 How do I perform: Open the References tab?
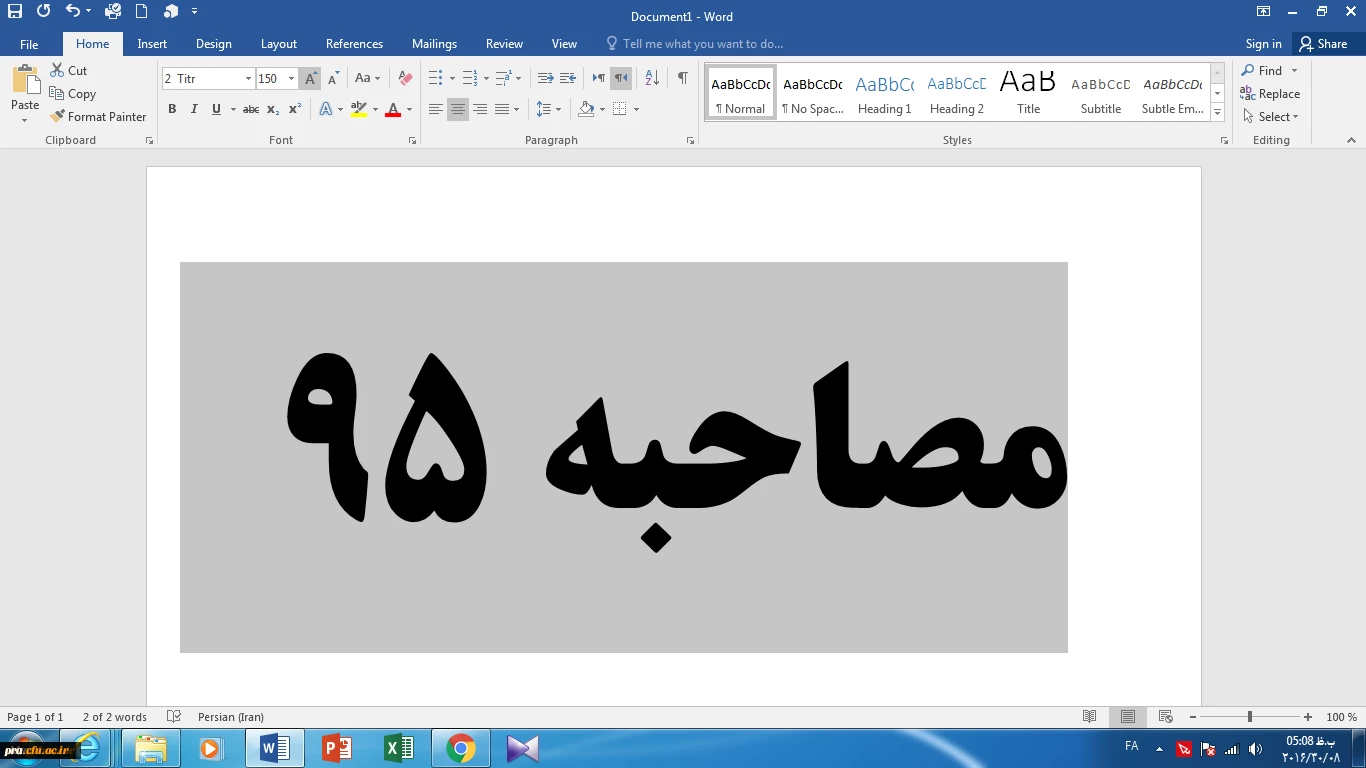[x=354, y=44]
